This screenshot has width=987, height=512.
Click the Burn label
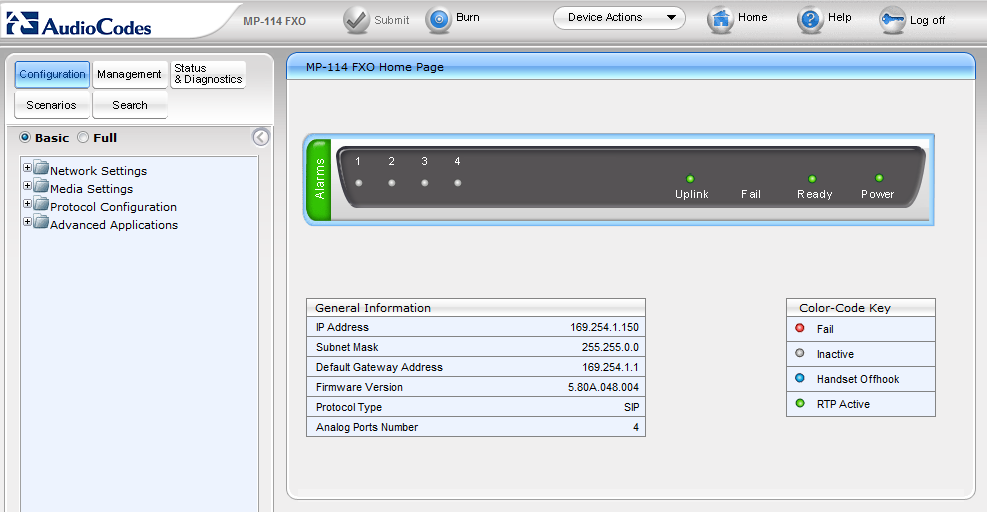click(x=468, y=18)
